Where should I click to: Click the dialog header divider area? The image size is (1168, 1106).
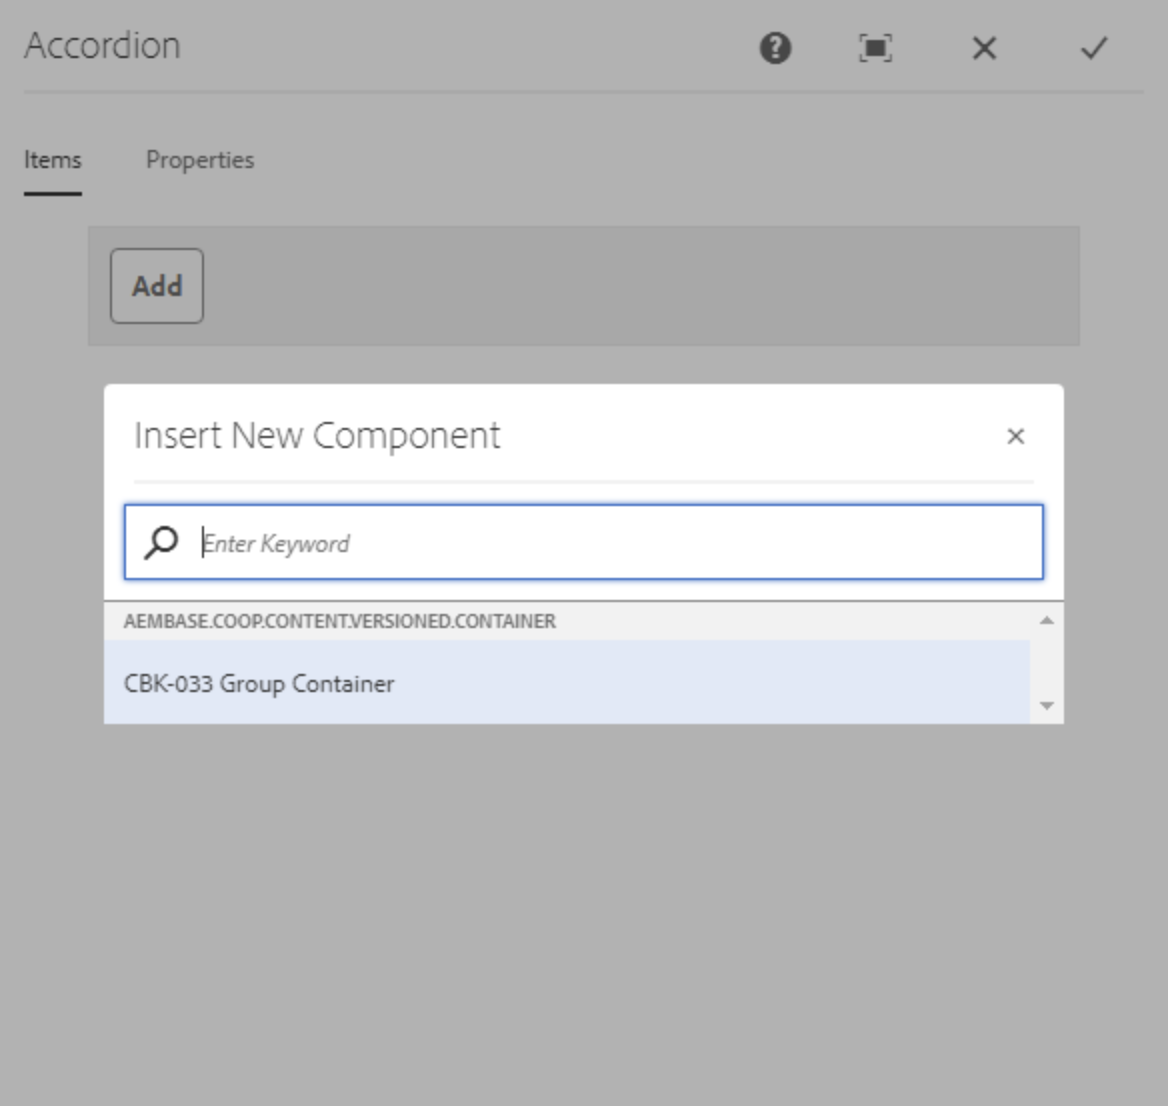(x=584, y=96)
